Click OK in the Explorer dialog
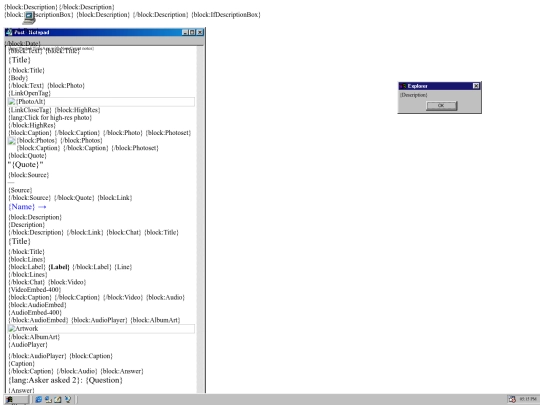Image resolution: width=540 pixels, height=405 pixels. 442,106
